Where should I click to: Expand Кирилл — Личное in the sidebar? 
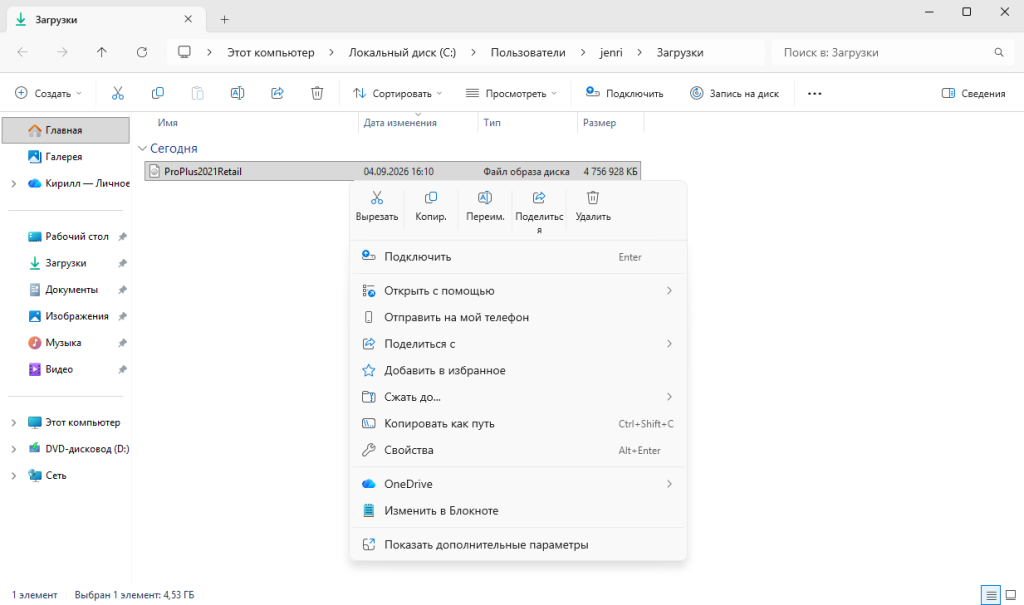pyautogui.click(x=14, y=184)
